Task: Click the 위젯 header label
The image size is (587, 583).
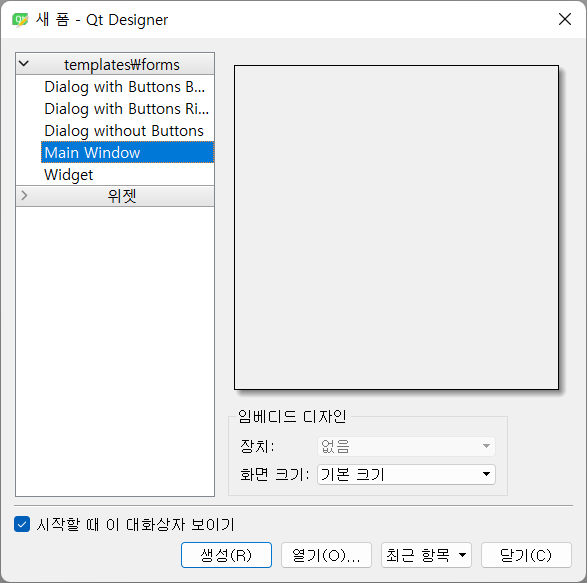Action: tap(122, 196)
